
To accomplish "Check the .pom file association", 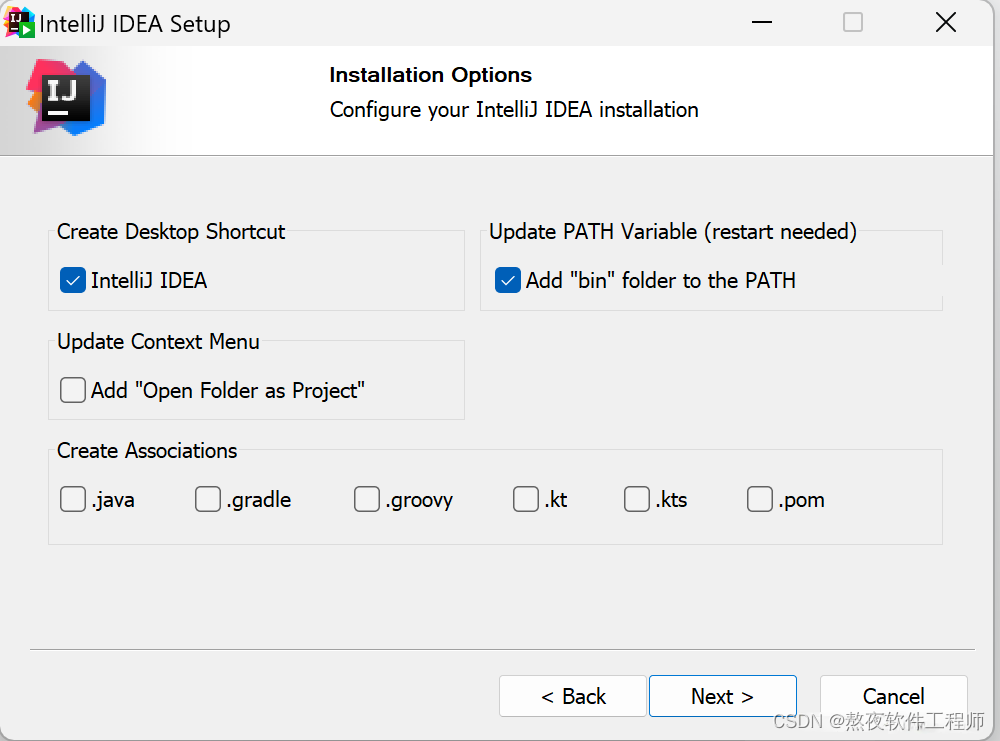I will pos(760,499).
